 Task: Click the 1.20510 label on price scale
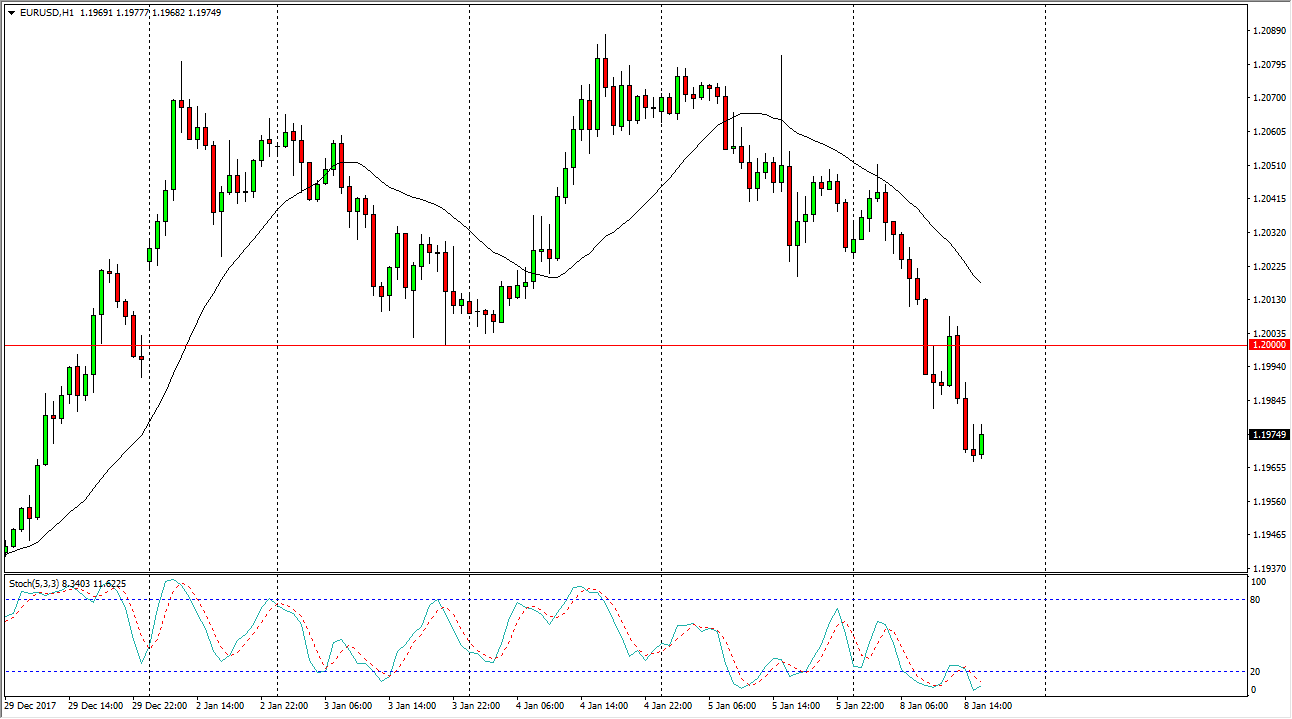[1268, 165]
